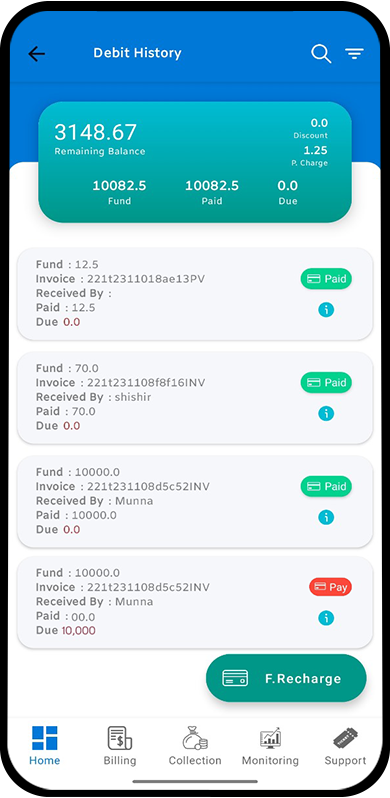Open the filter options icon
390x798 pixels.
pos(354,53)
